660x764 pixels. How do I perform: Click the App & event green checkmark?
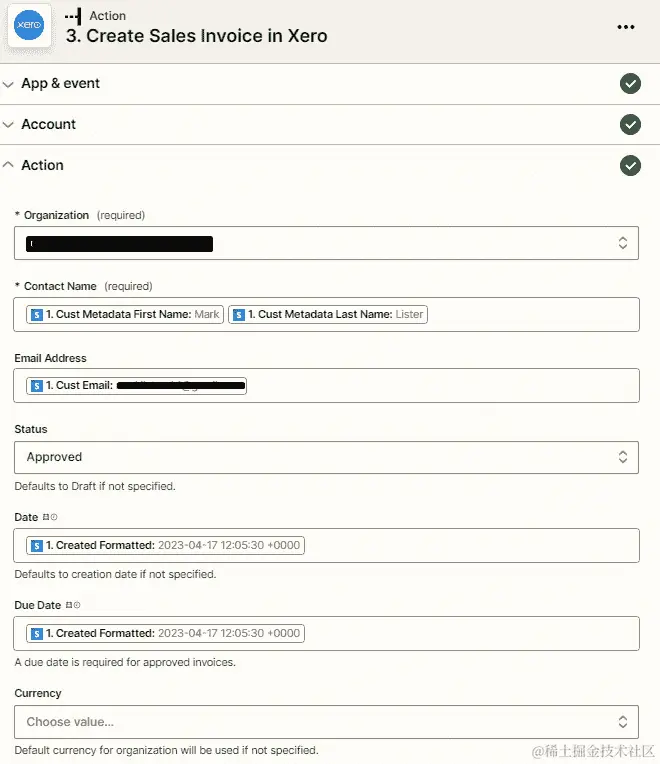coord(630,84)
